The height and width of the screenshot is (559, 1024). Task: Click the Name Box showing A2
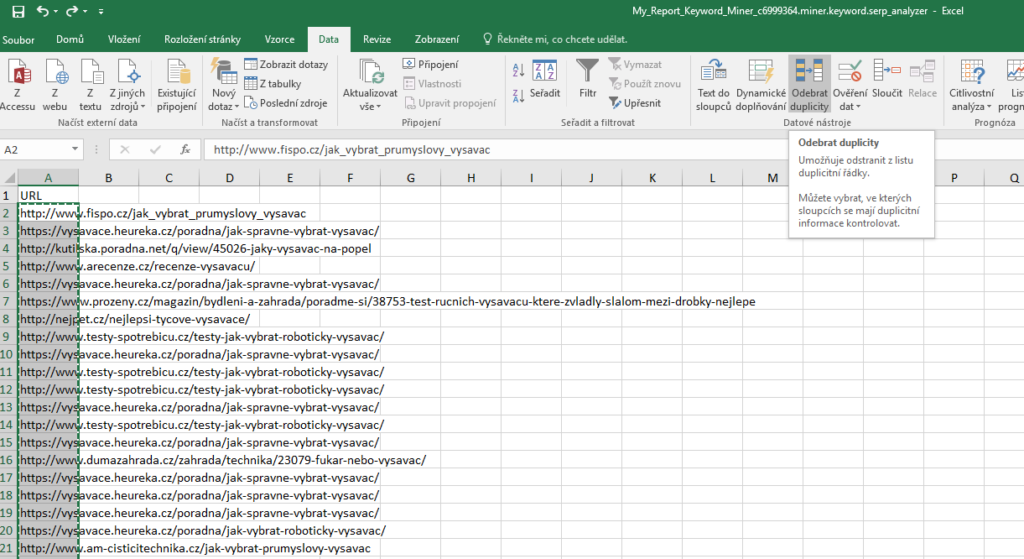[x=36, y=150]
